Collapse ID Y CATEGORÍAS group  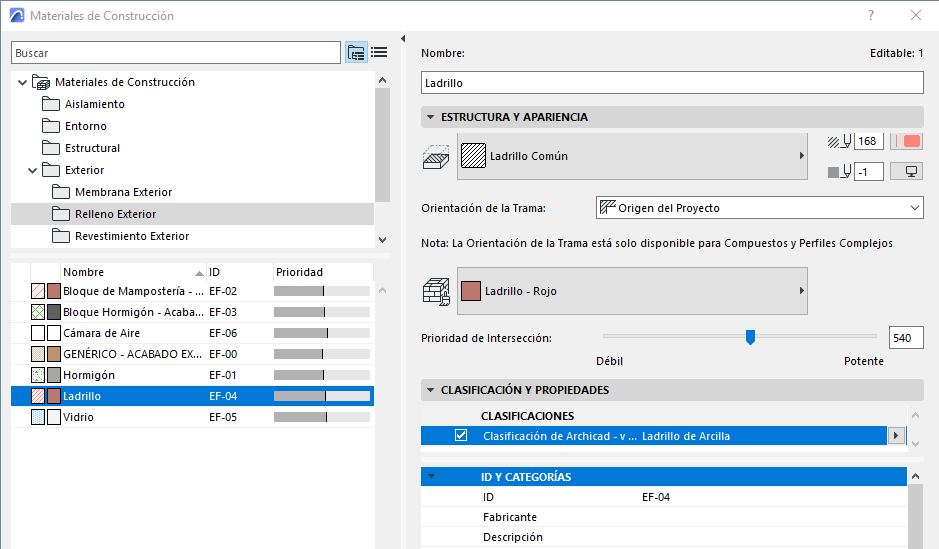[x=431, y=477]
